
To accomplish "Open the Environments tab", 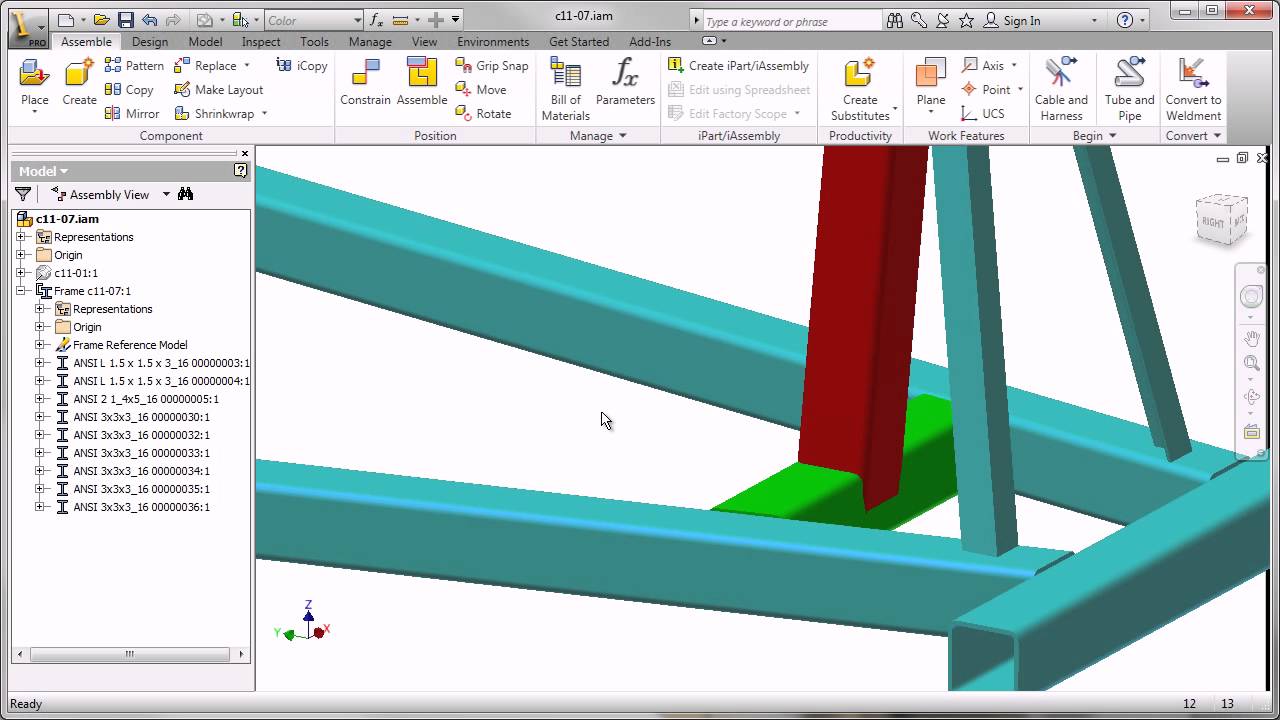I will [x=493, y=42].
